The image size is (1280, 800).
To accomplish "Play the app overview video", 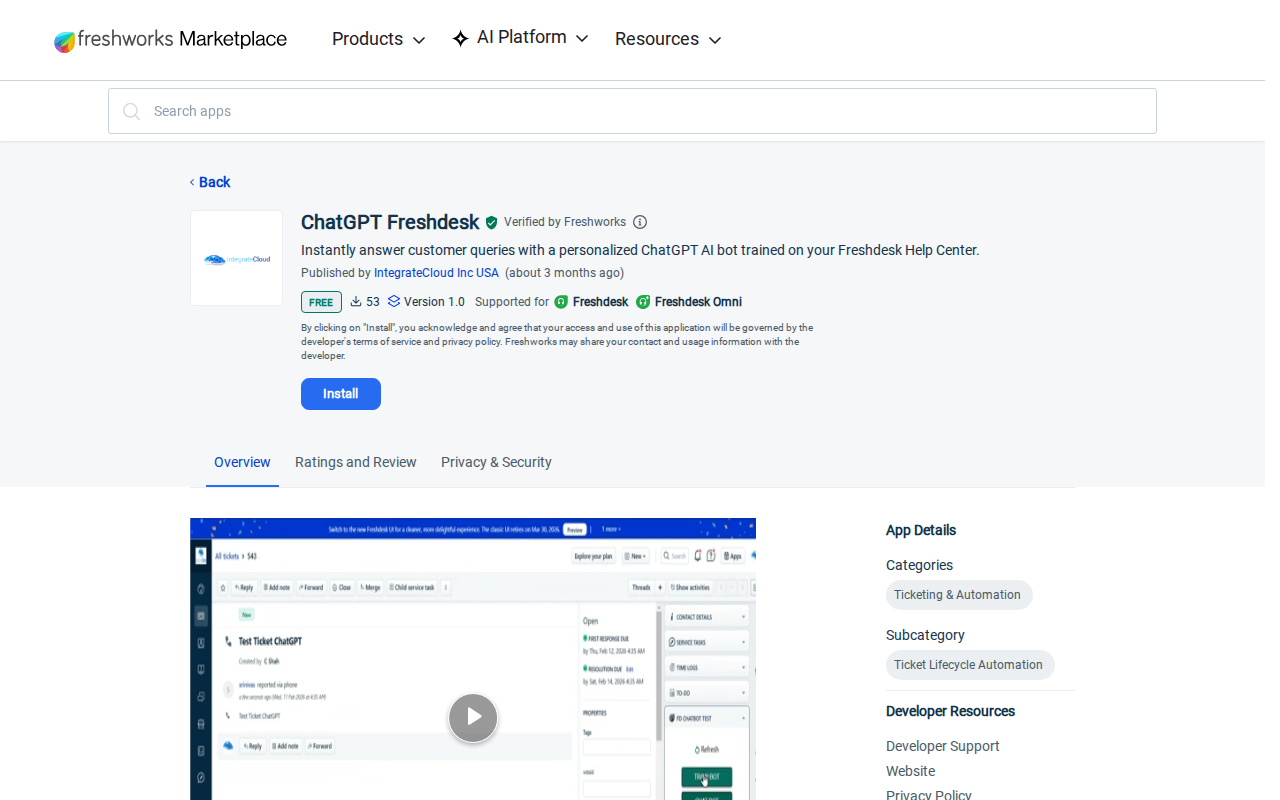I will pos(473,717).
